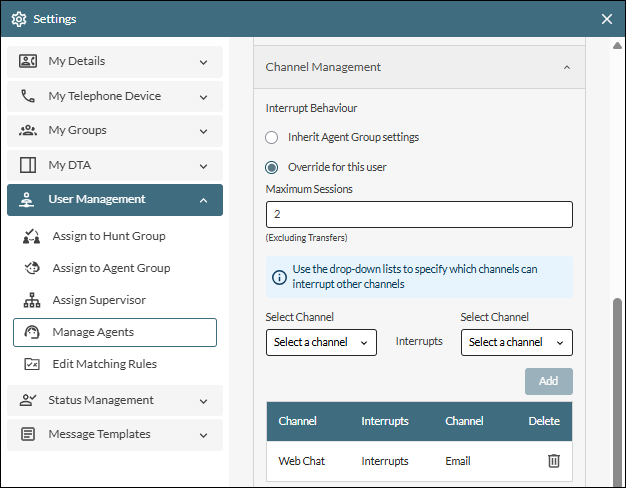Click the My Telephone Device phone icon
The height and width of the screenshot is (488, 626).
click(x=28, y=97)
